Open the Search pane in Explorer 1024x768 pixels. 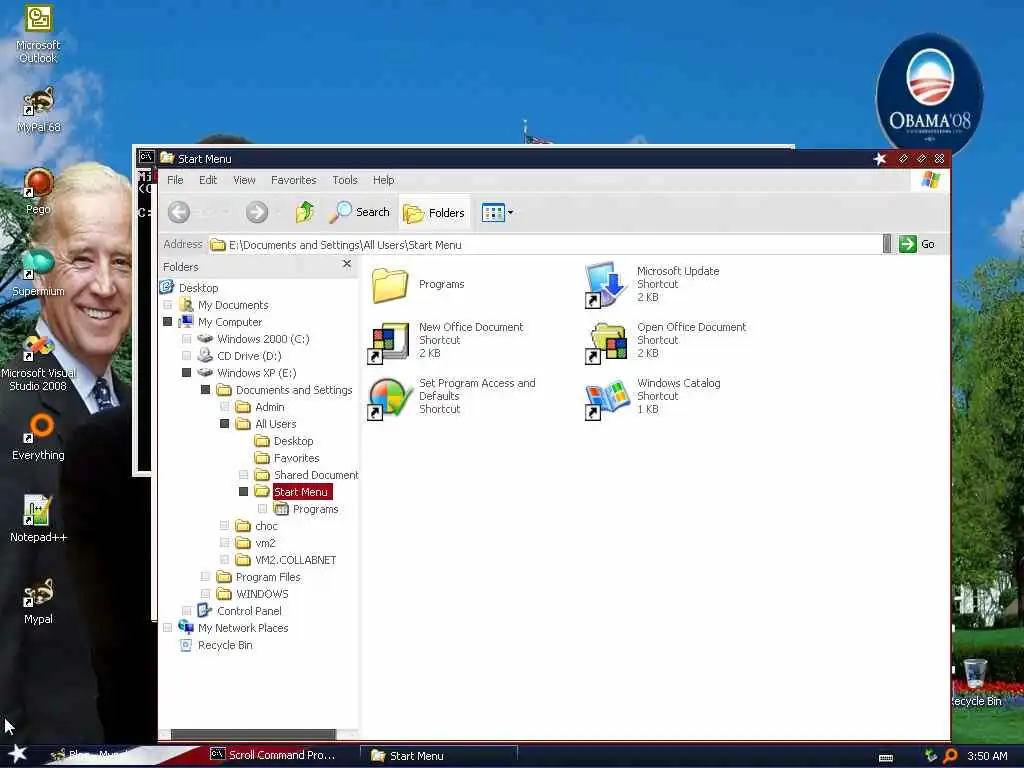point(360,212)
